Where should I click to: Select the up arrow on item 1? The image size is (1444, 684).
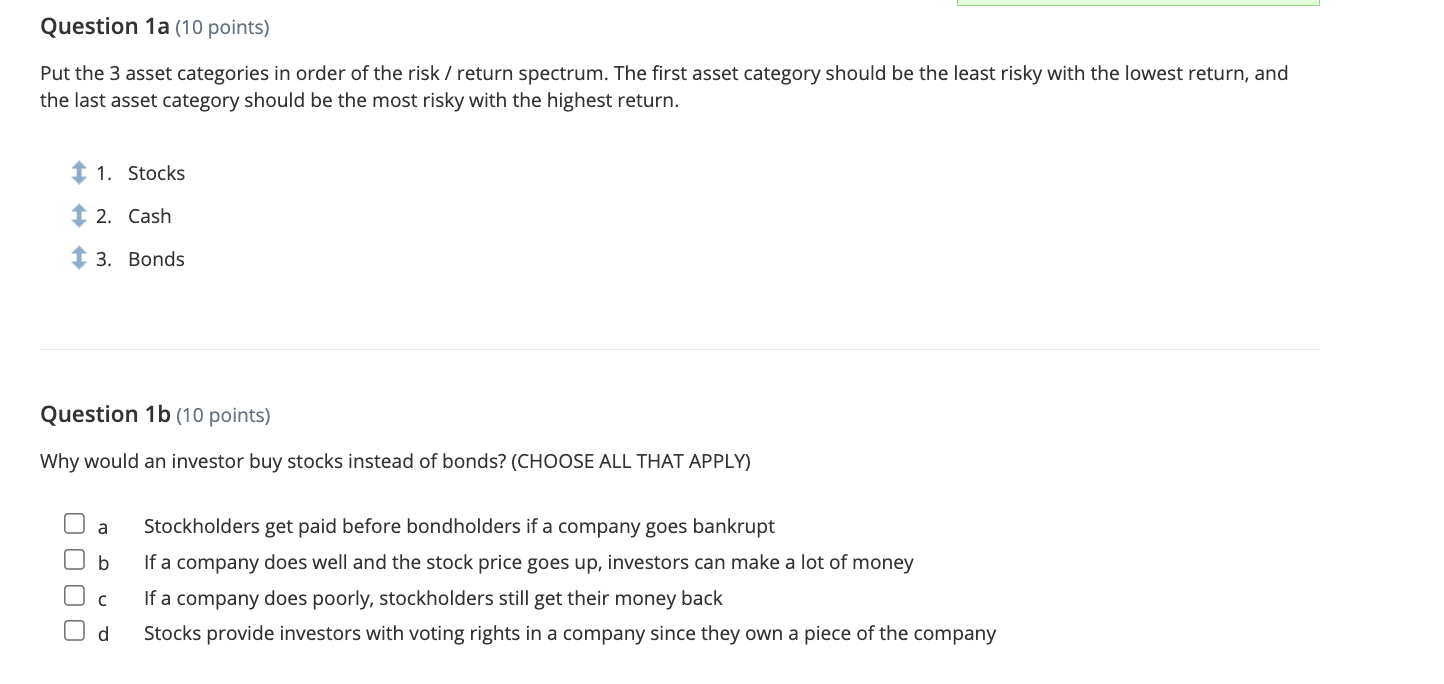tap(79, 167)
